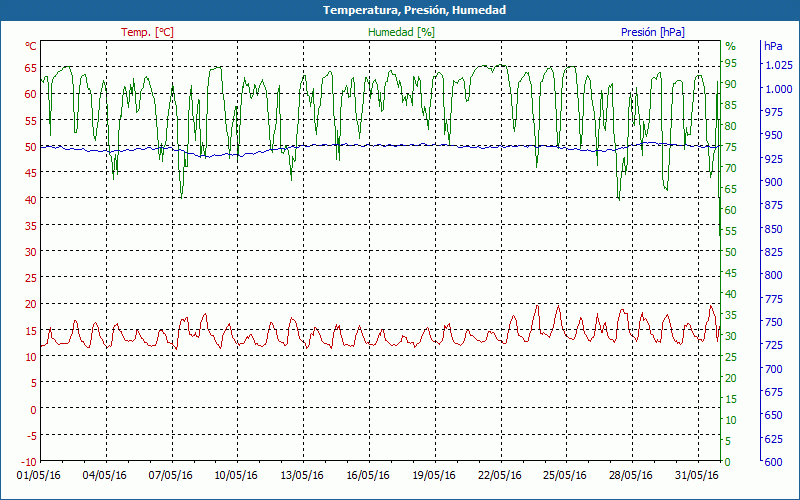Click the date label 28/05/16

(631, 475)
